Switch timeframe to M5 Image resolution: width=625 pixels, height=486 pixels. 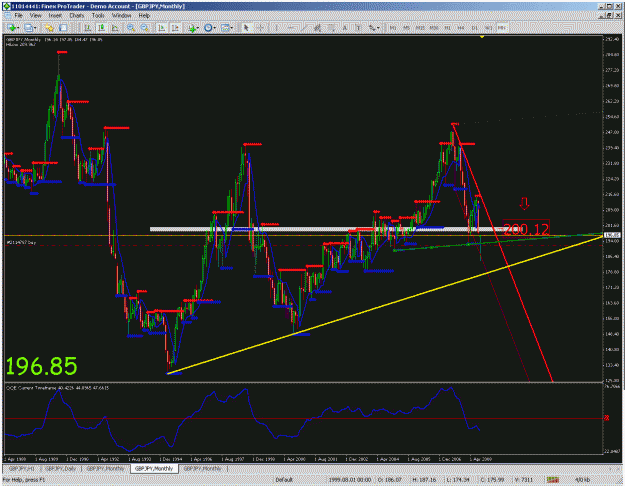point(407,28)
